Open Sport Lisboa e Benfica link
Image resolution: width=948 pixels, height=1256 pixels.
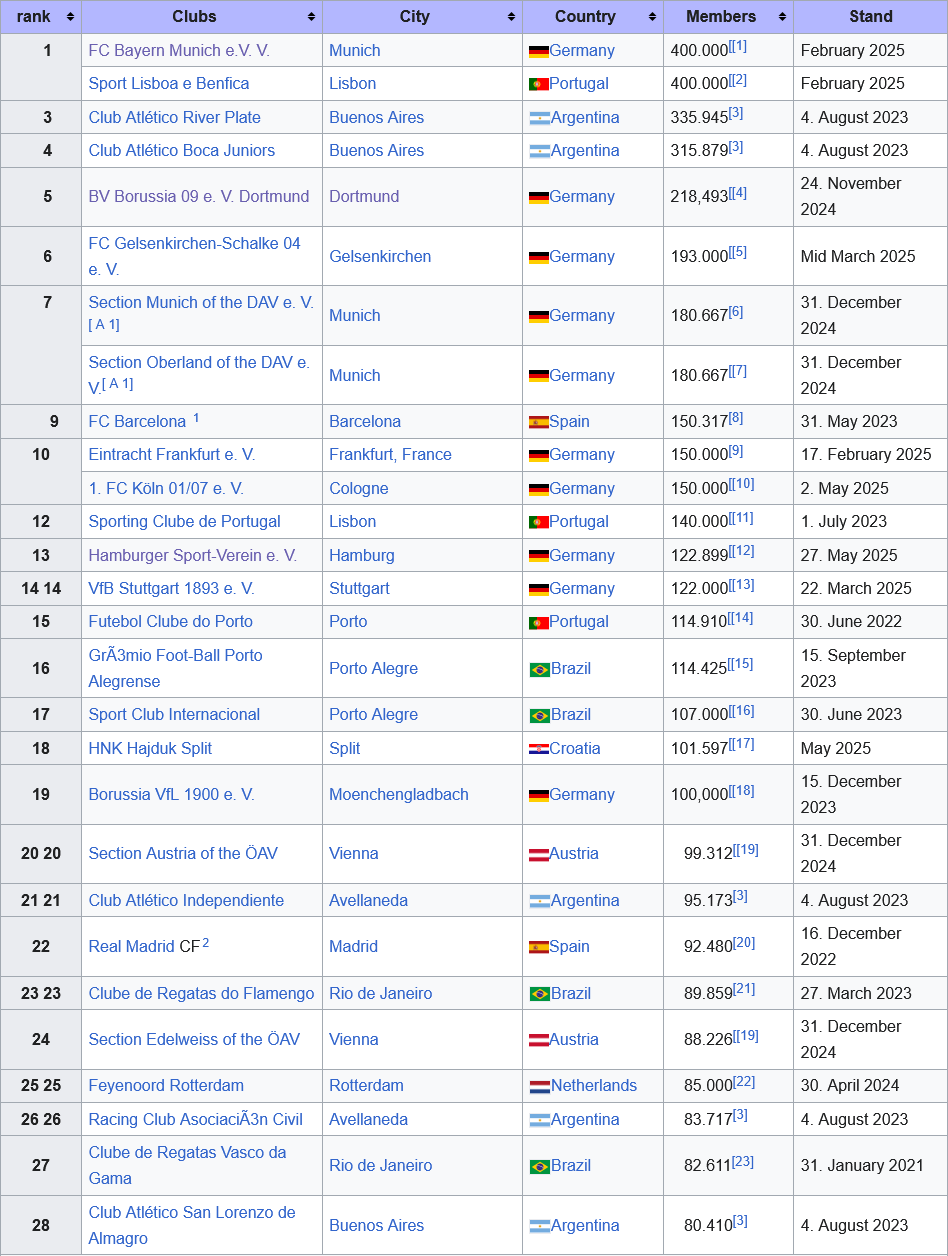tap(169, 83)
